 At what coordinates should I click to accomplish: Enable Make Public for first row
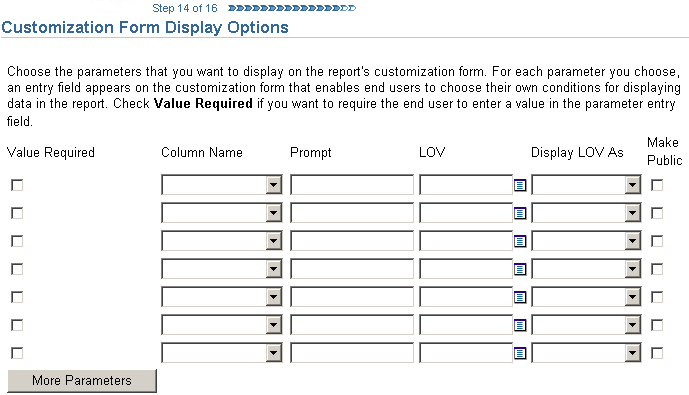point(657,185)
